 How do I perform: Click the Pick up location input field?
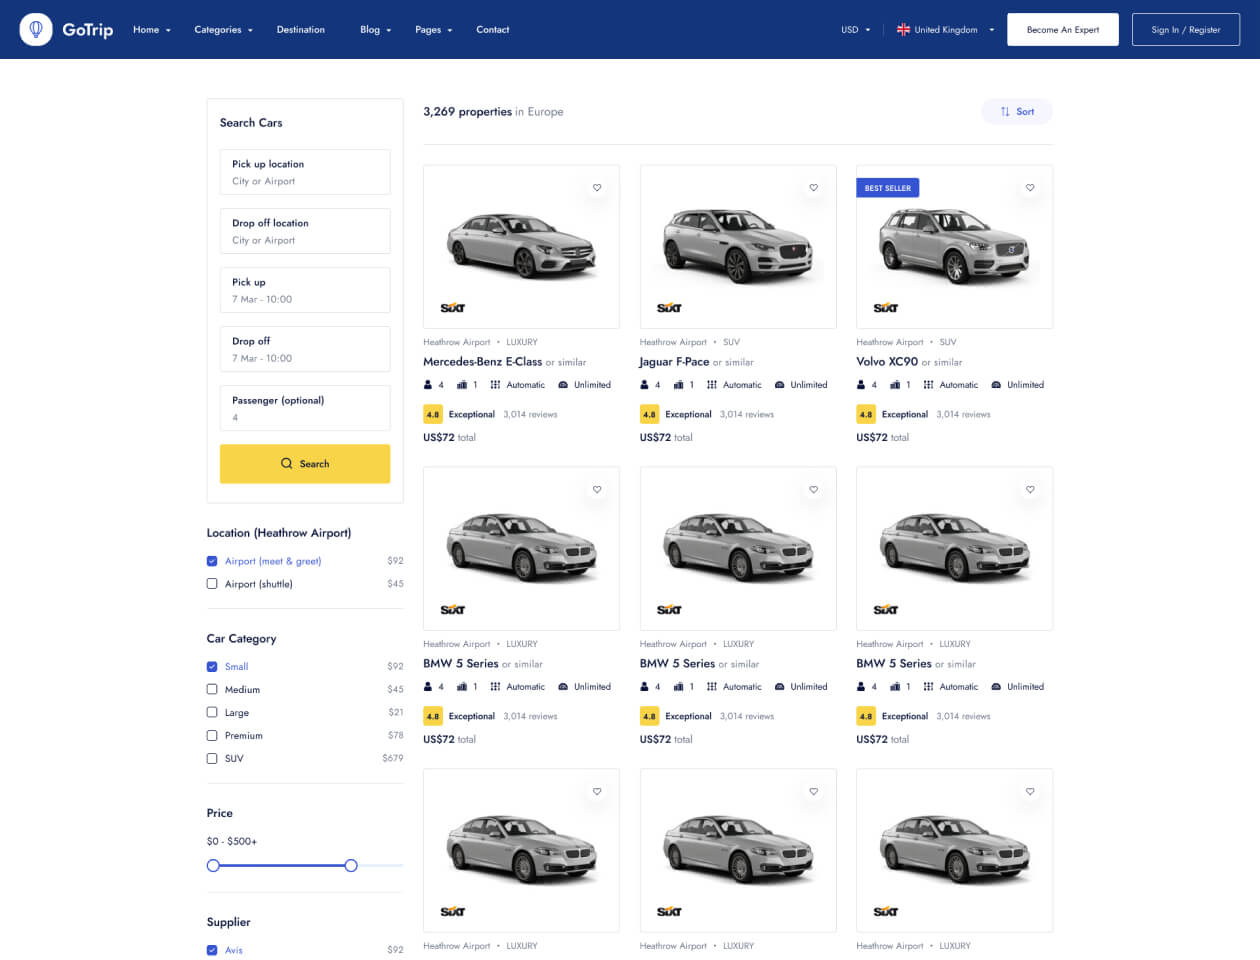(305, 172)
